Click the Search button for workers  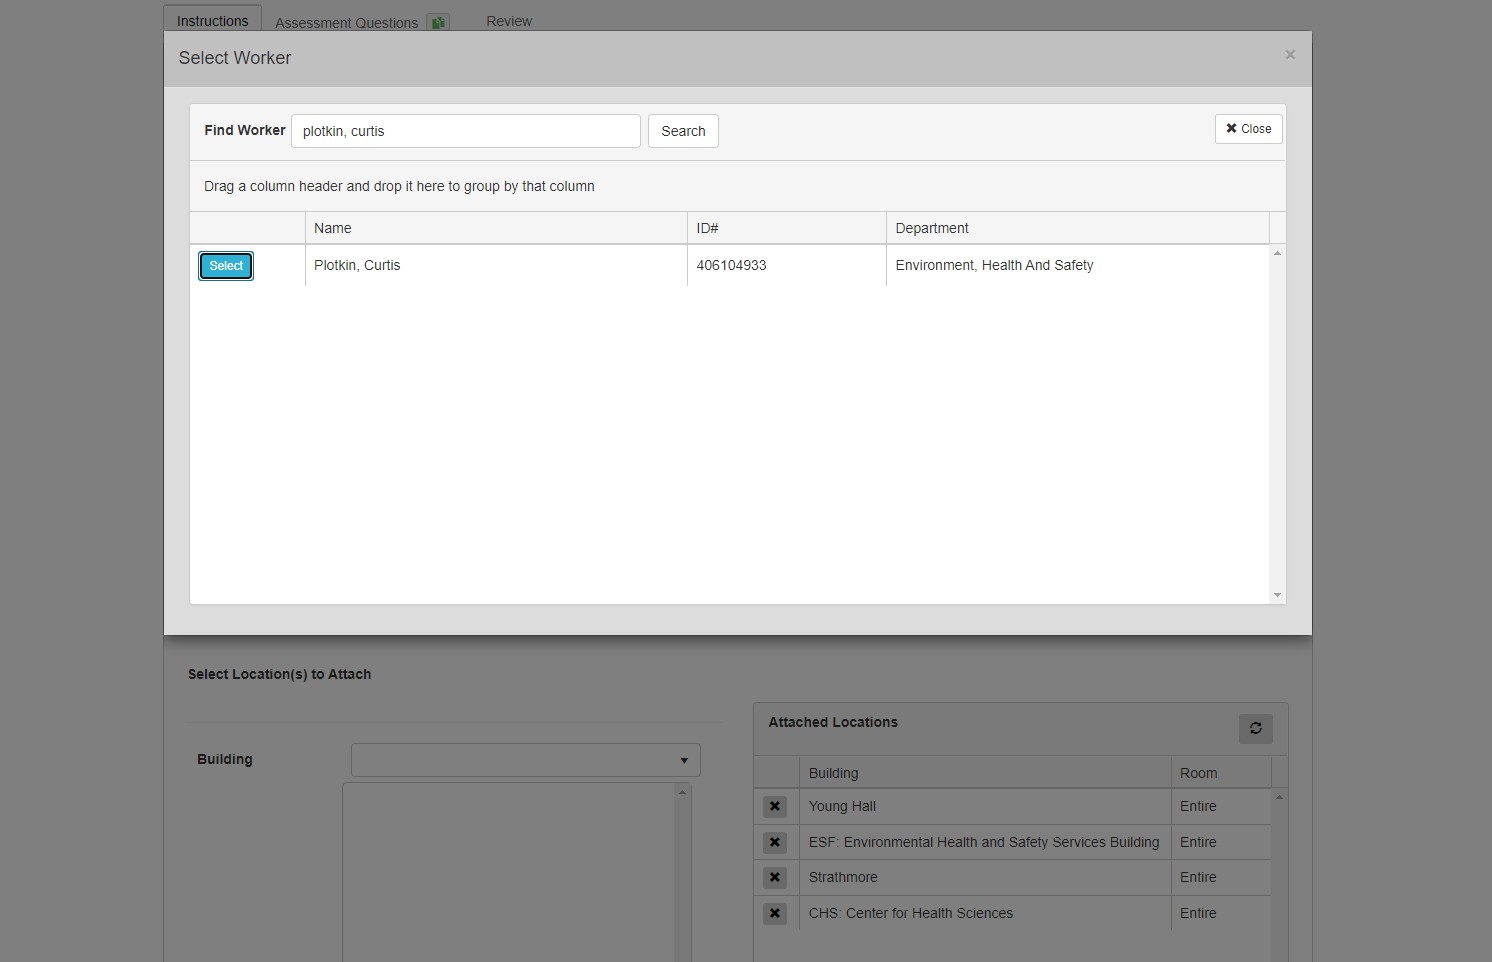683,131
